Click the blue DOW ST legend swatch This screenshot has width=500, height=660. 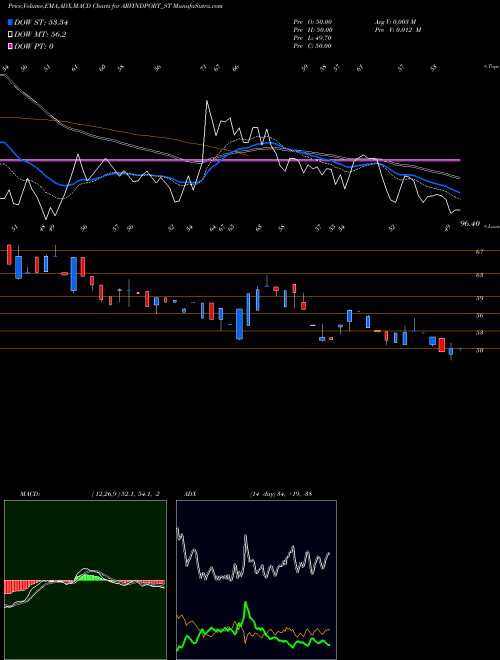10,22
